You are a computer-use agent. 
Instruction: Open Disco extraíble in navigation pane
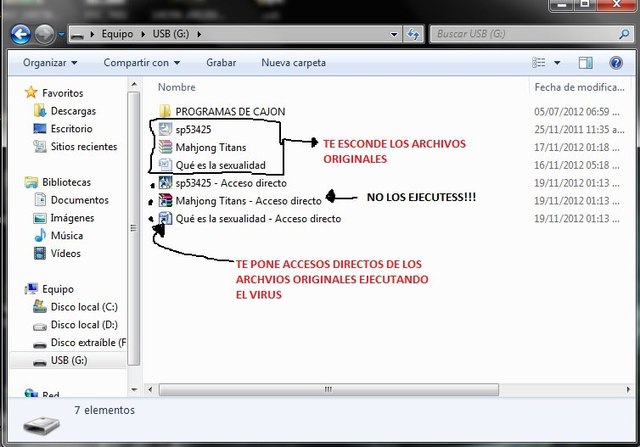88,342
